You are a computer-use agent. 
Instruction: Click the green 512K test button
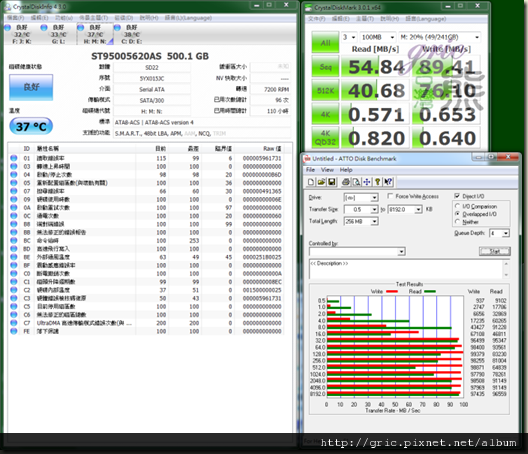[x=325, y=91]
